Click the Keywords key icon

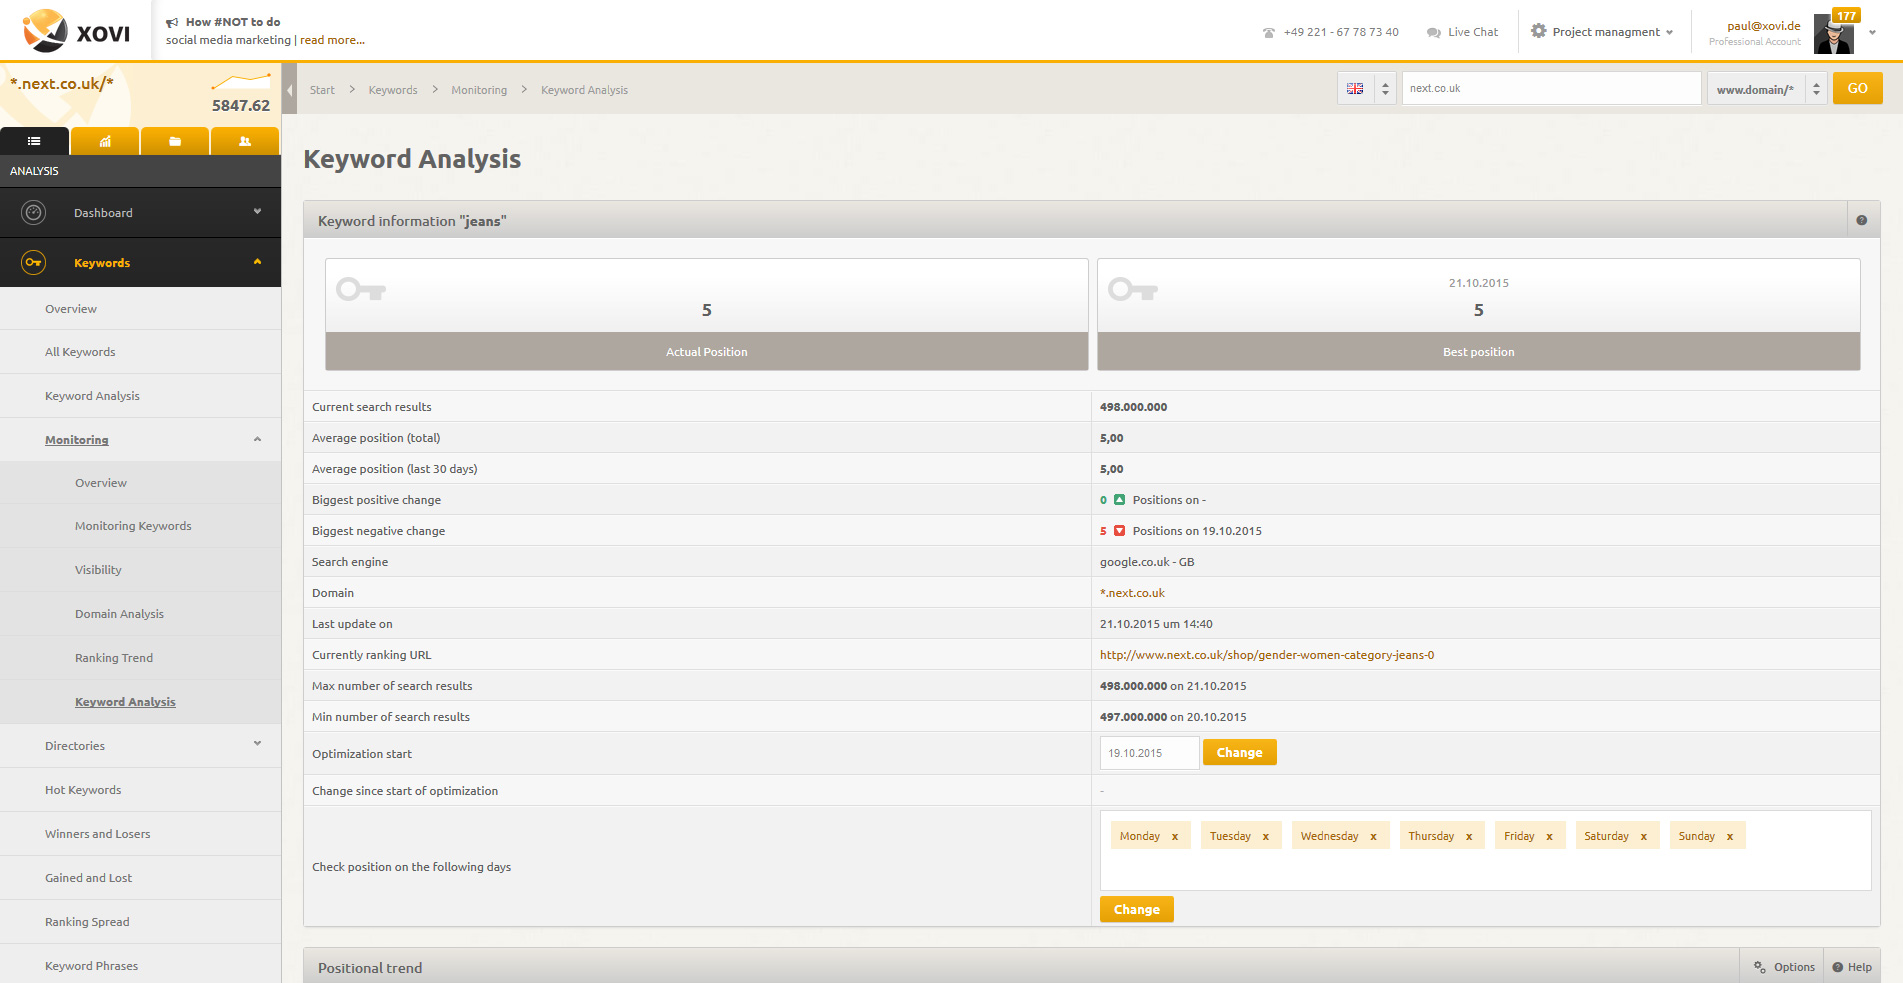[34, 262]
